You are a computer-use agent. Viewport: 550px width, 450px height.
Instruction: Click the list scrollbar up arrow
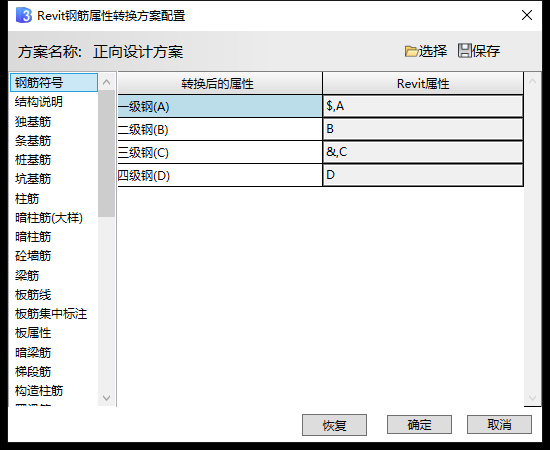coord(107,82)
